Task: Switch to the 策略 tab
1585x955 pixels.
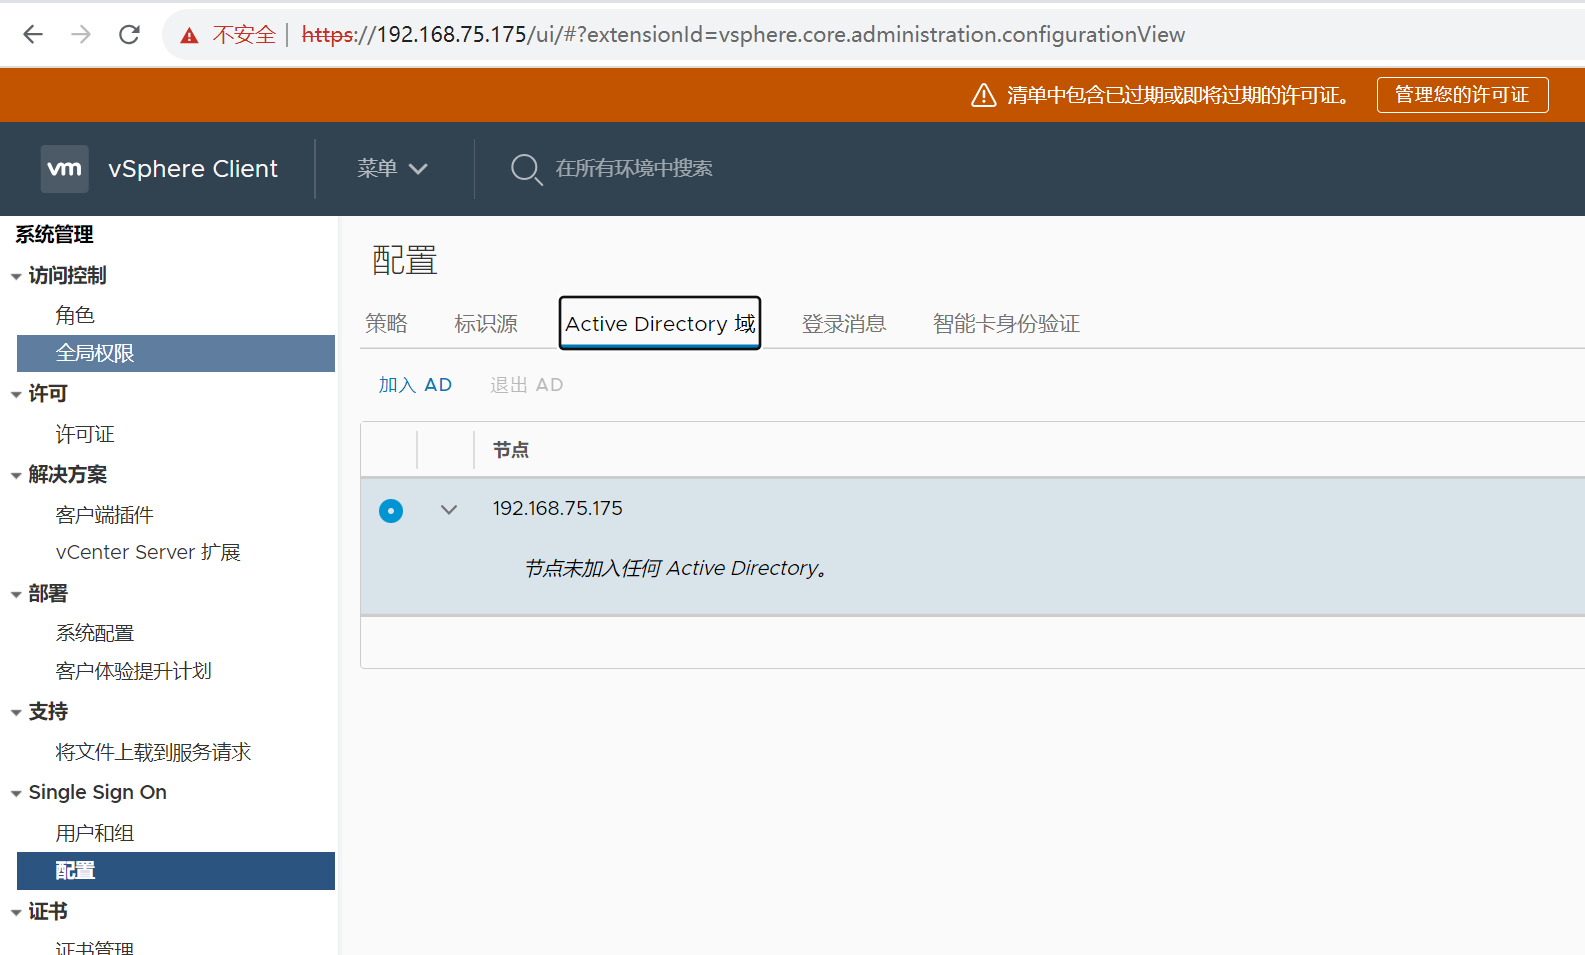Action: (387, 323)
